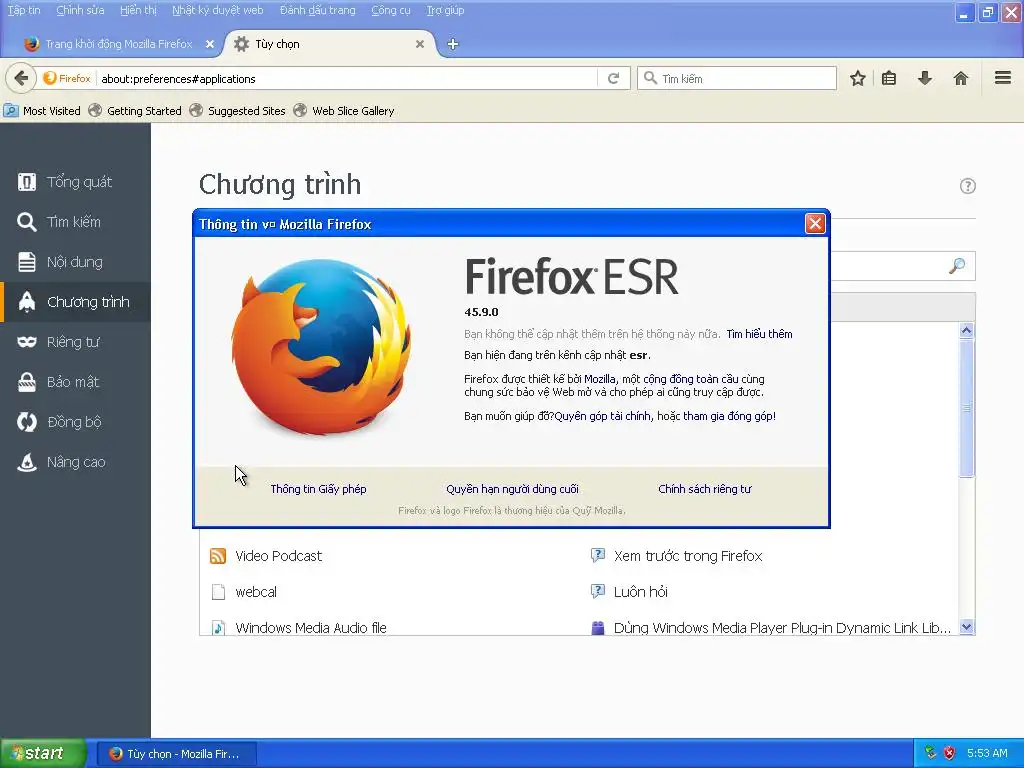
Task: Open the Đánh dấu trang menu
Action: pos(317,10)
